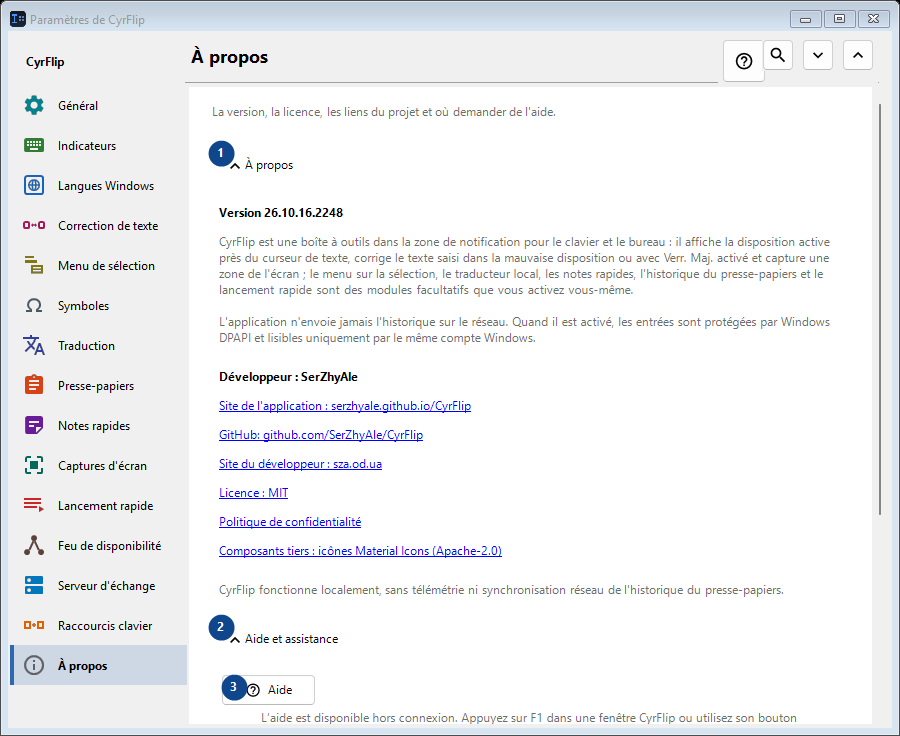Viewport: 900px width, 736px height.
Task: Click the Serveur d'échange server icon
Action: (x=34, y=586)
